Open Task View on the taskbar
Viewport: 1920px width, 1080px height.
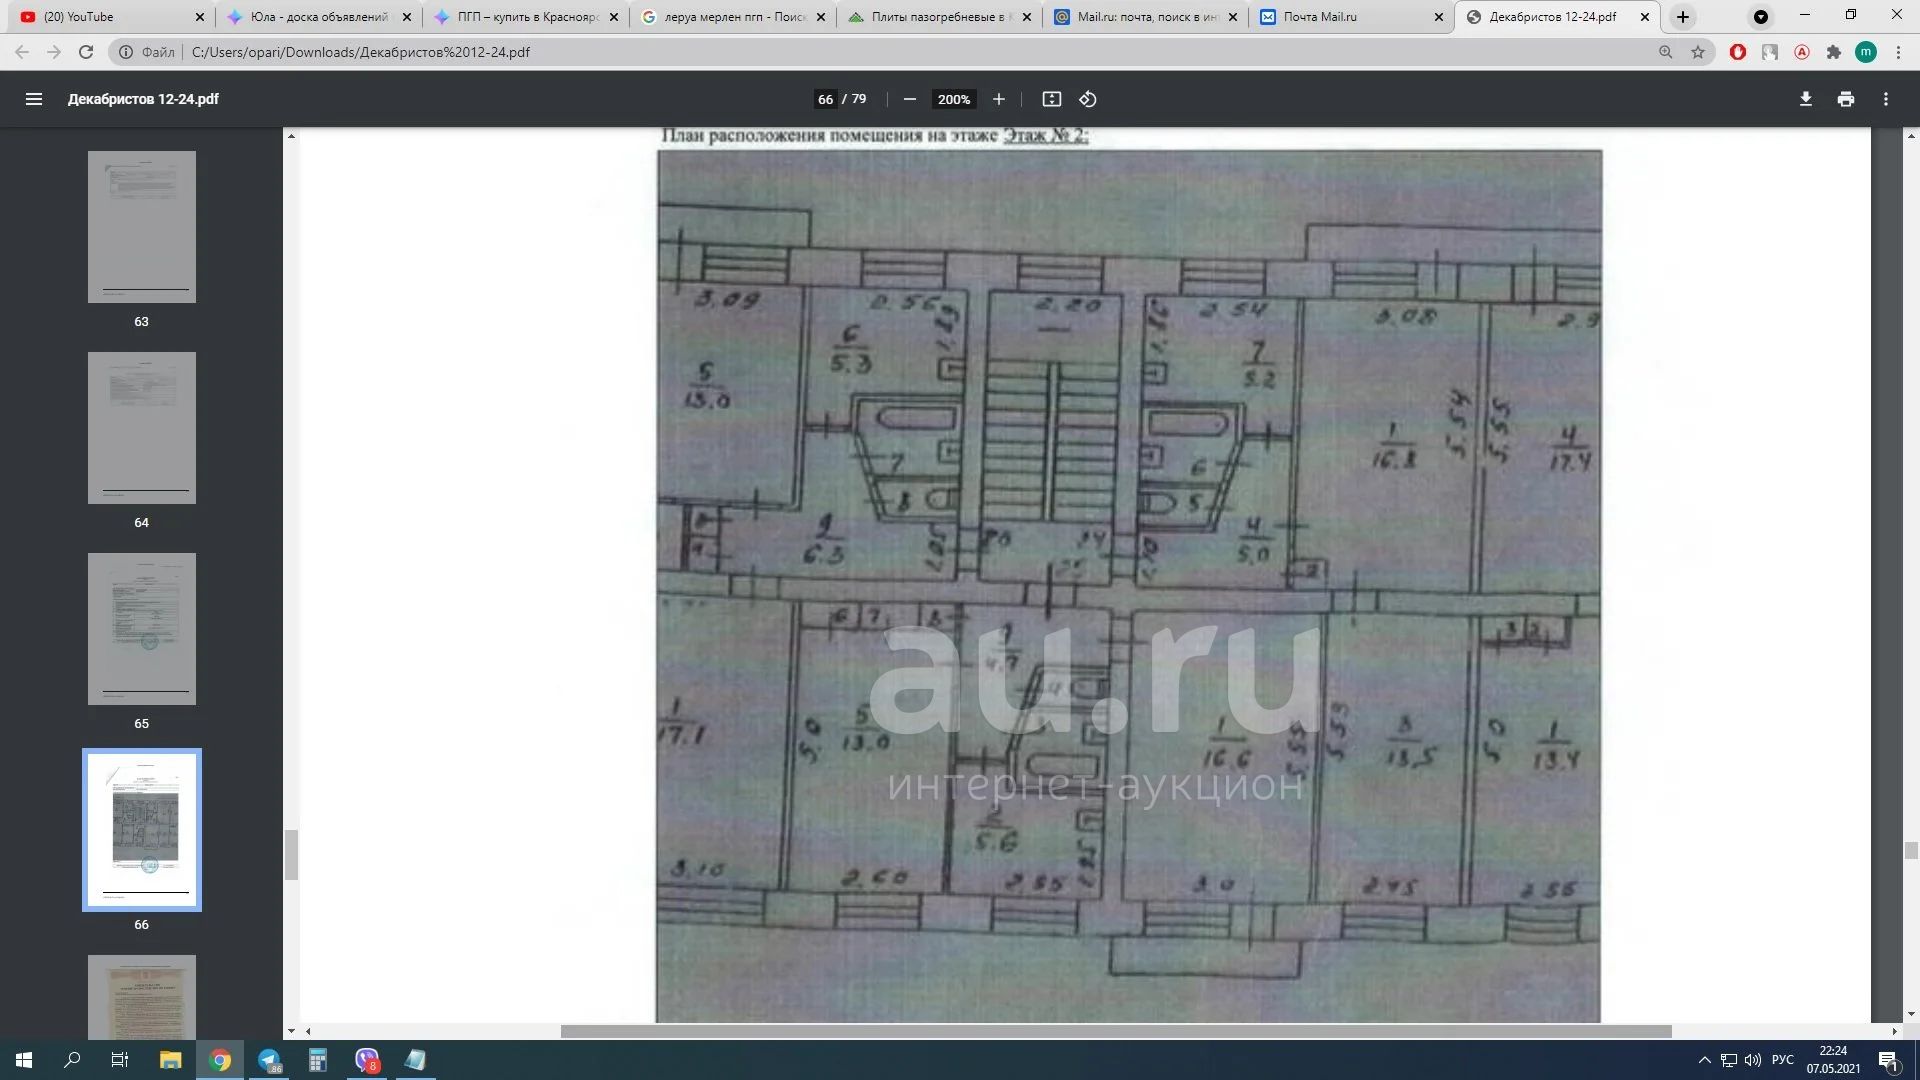pos(120,1060)
